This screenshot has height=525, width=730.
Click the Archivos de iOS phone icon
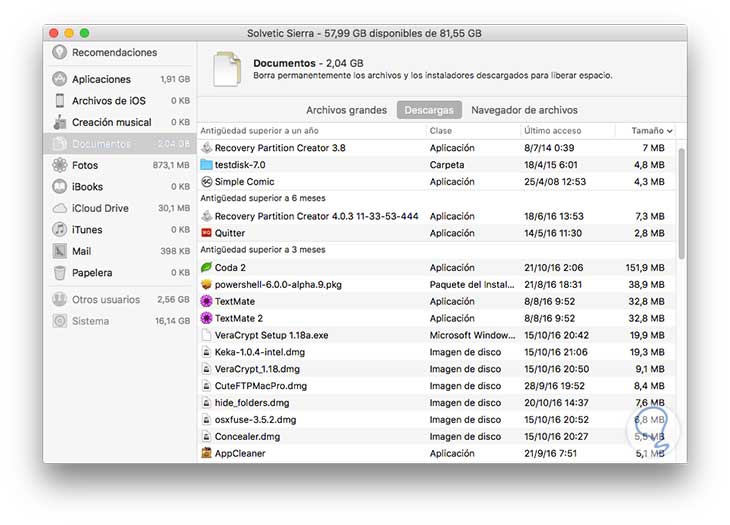[x=60, y=101]
